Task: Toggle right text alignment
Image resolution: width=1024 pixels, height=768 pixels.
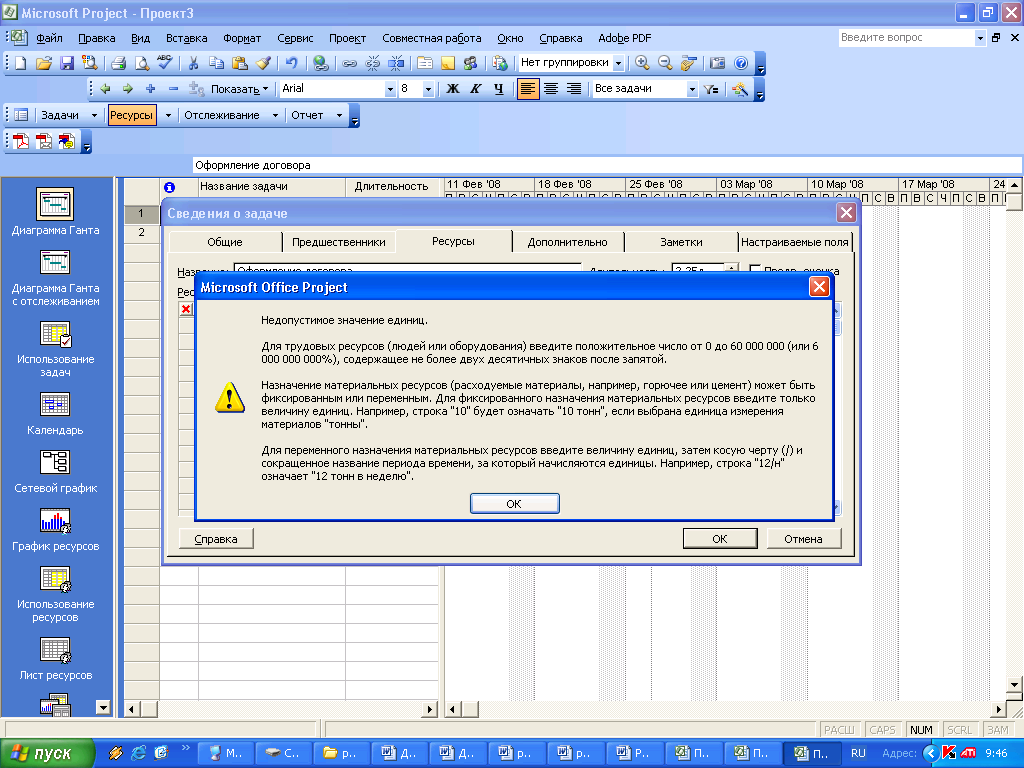Action: click(x=573, y=89)
